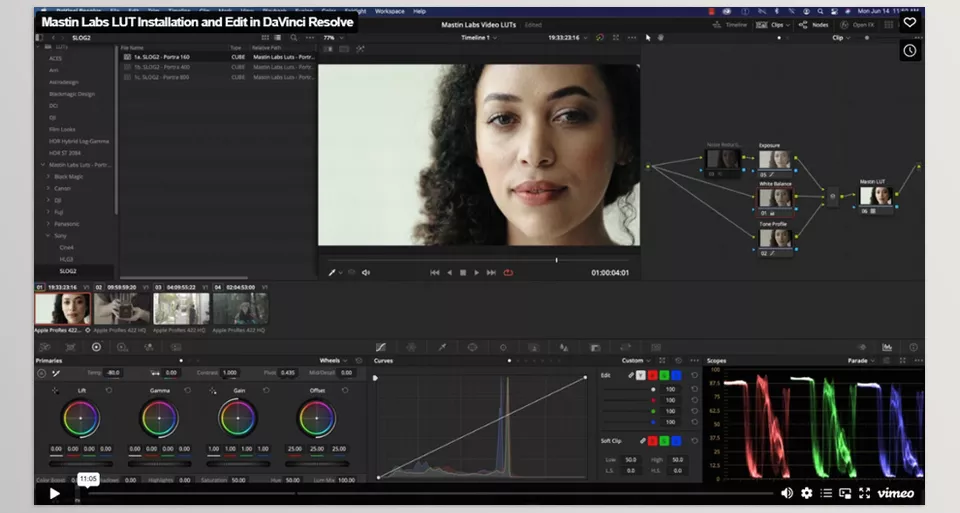Save video to Watch Later
Viewport: 960px width, 513px height.
(910, 51)
